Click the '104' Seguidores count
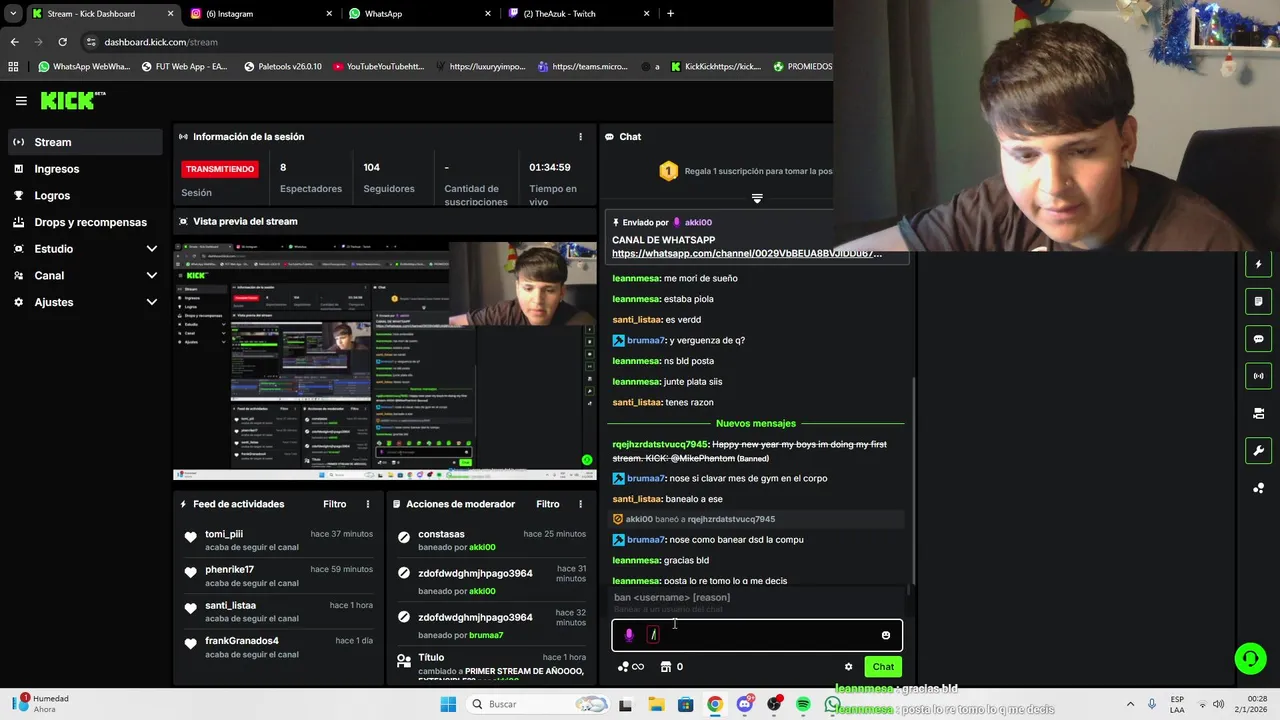This screenshot has width=1280, height=720. [x=371, y=167]
